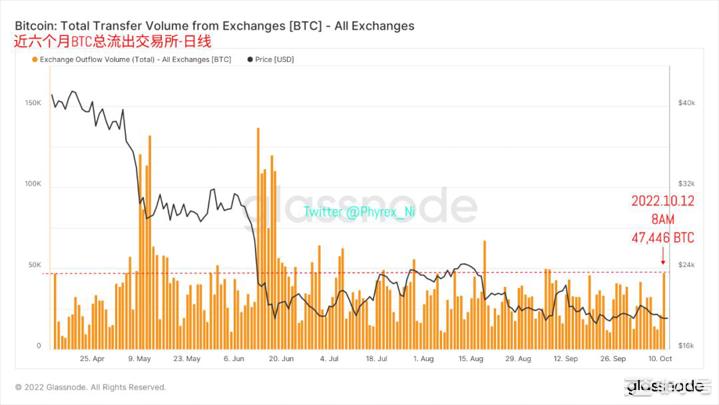Image resolution: width=719 pixels, height=405 pixels.
Task: Select the 9. May date axis label
Action: [x=141, y=357]
